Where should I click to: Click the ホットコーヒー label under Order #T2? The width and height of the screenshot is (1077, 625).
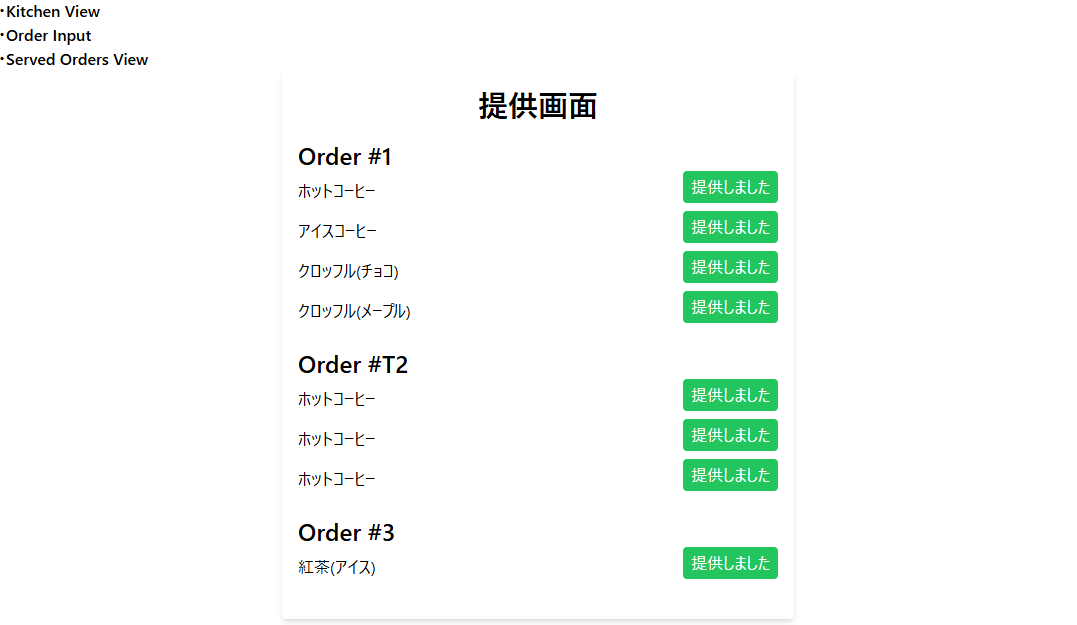click(x=336, y=398)
